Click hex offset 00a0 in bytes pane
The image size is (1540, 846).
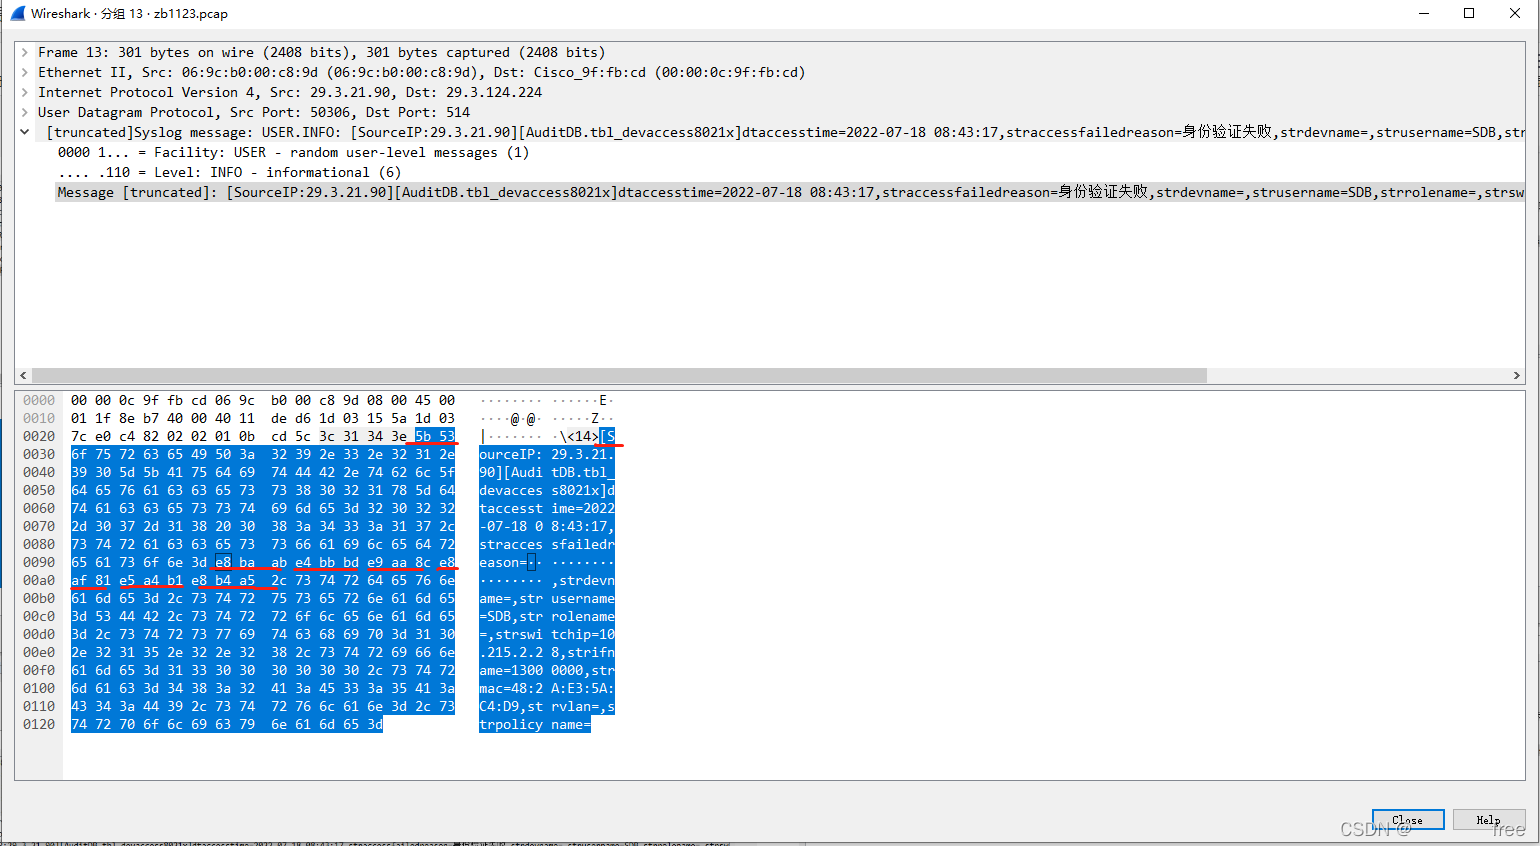[x=39, y=580]
